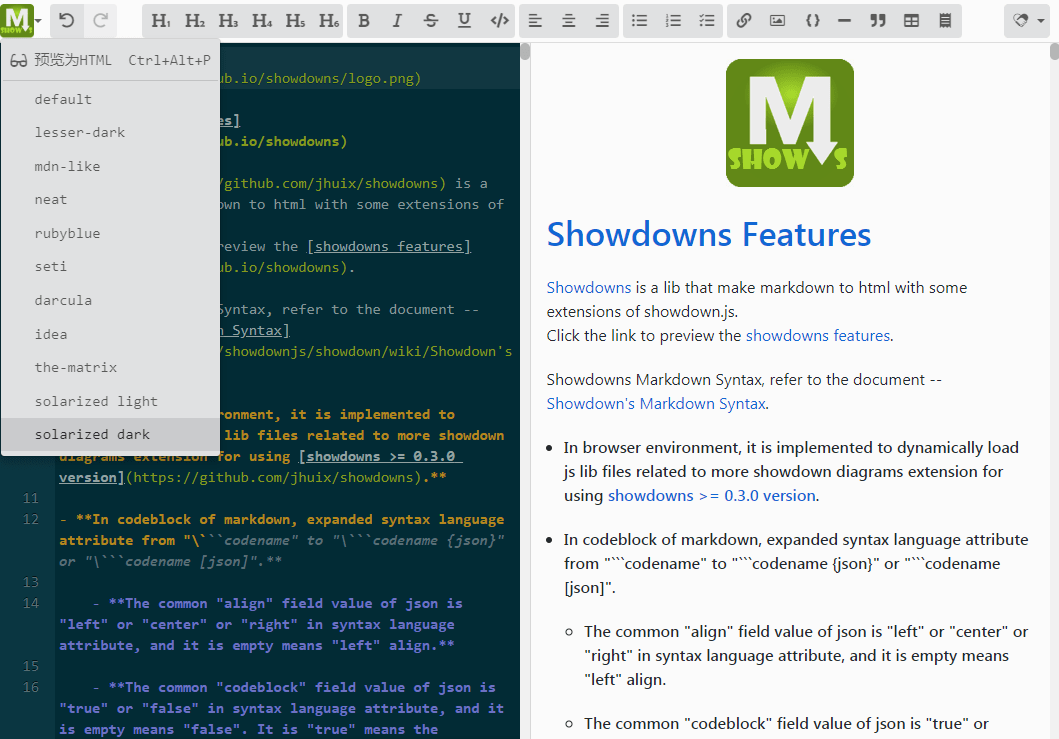This screenshot has height=739, width=1059.
Task: Place cursor on editor line 12
Action: 282,540
